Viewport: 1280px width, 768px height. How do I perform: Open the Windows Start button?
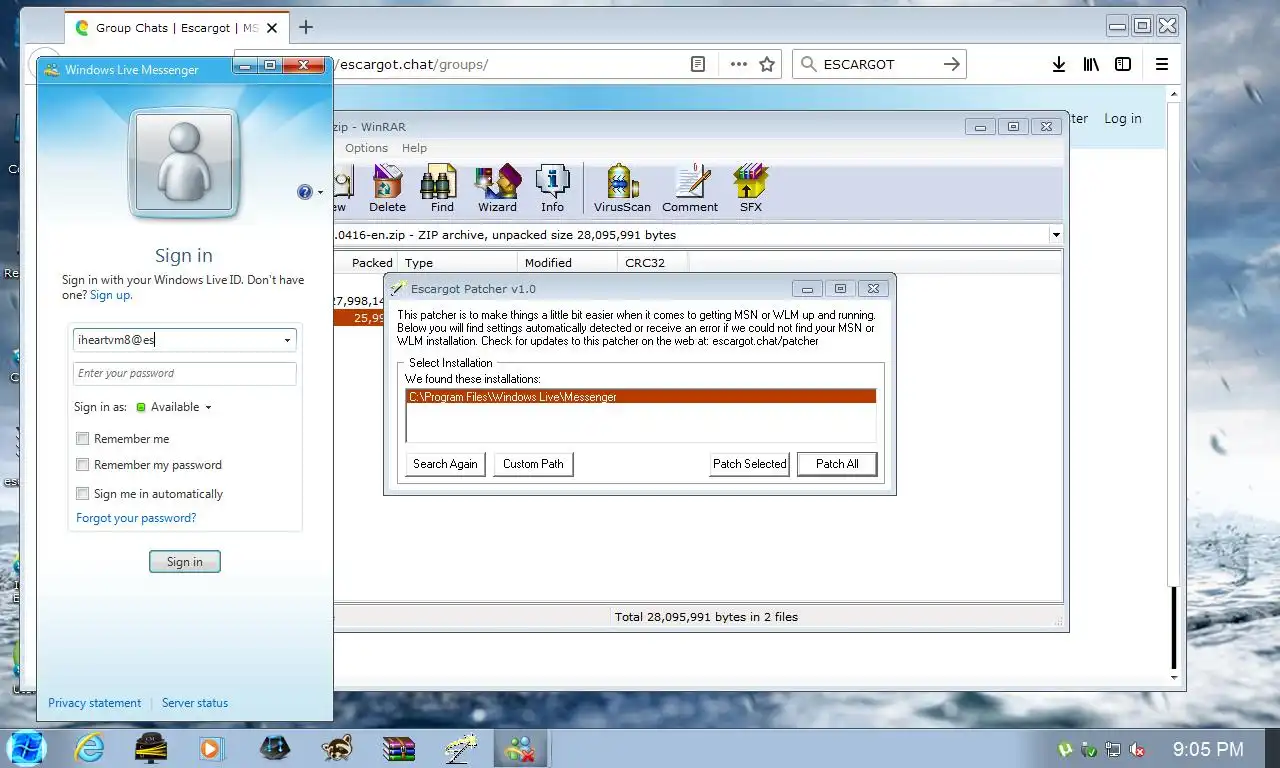click(26, 748)
